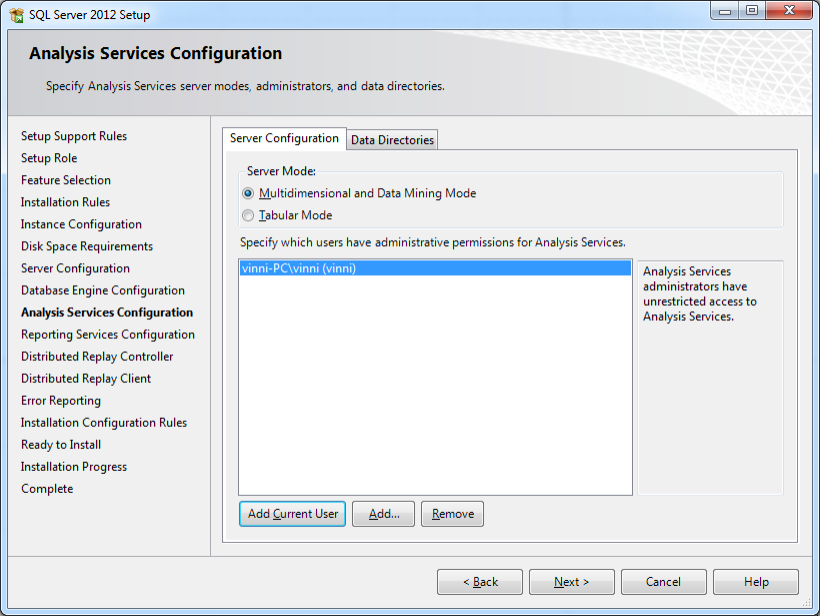
Task: Click Reporting Services Configuration step
Action: point(108,334)
